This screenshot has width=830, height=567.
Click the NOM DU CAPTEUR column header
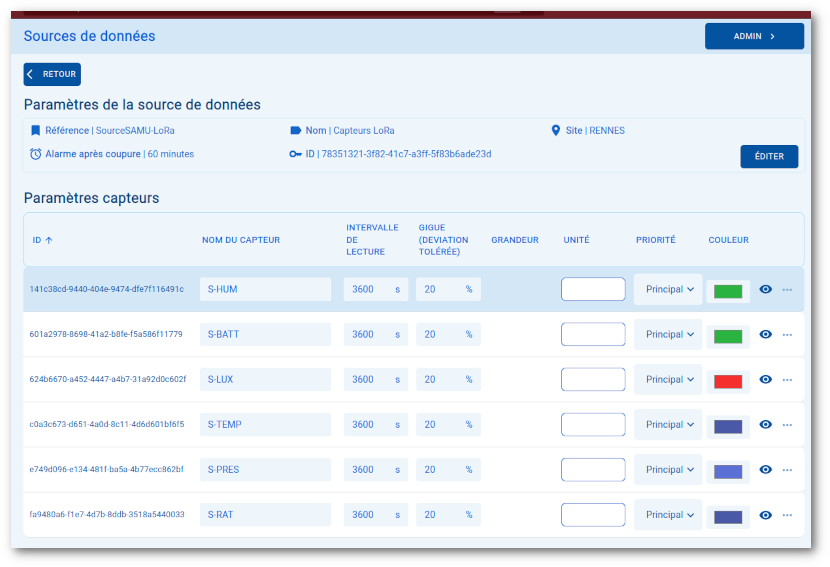click(x=241, y=240)
